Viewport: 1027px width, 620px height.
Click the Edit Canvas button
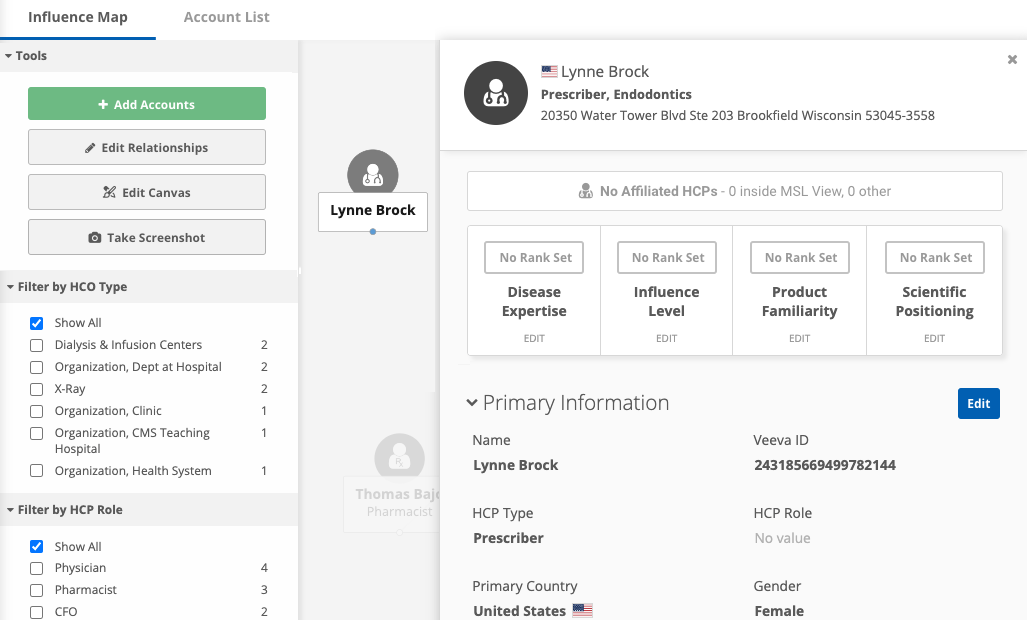click(147, 193)
